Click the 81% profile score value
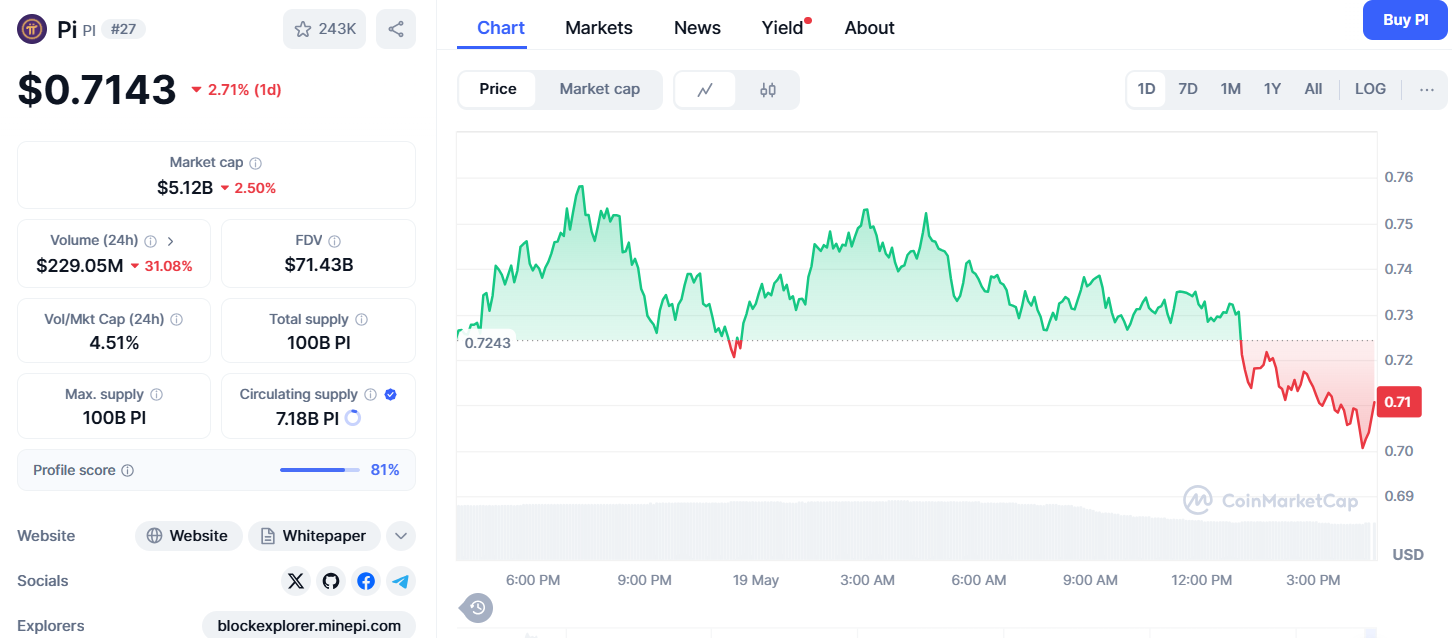1452x638 pixels. 385,470
